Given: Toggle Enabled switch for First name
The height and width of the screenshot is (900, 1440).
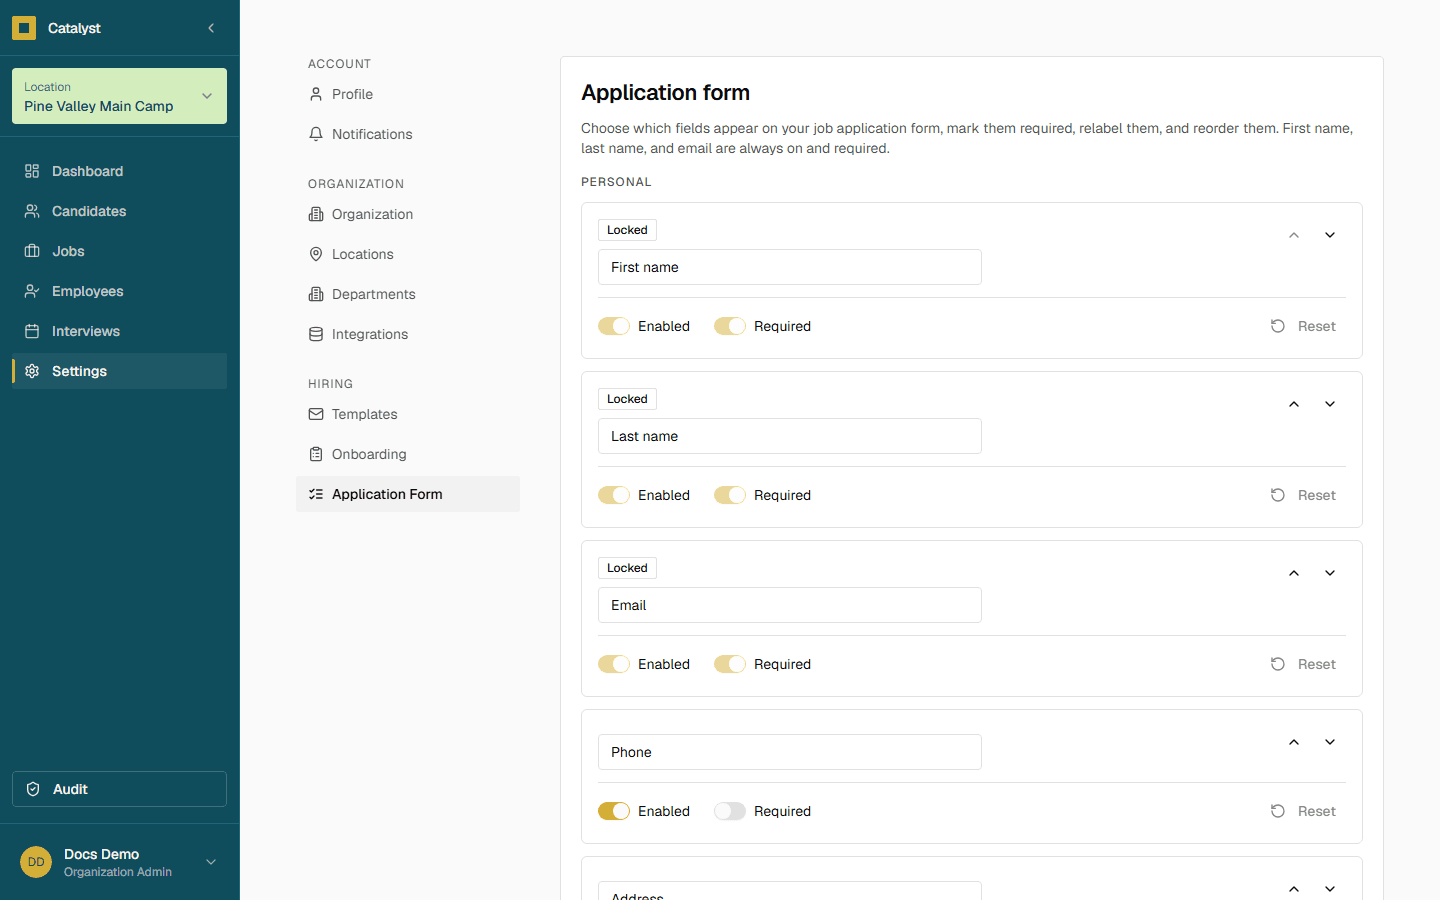Looking at the screenshot, I should (614, 326).
